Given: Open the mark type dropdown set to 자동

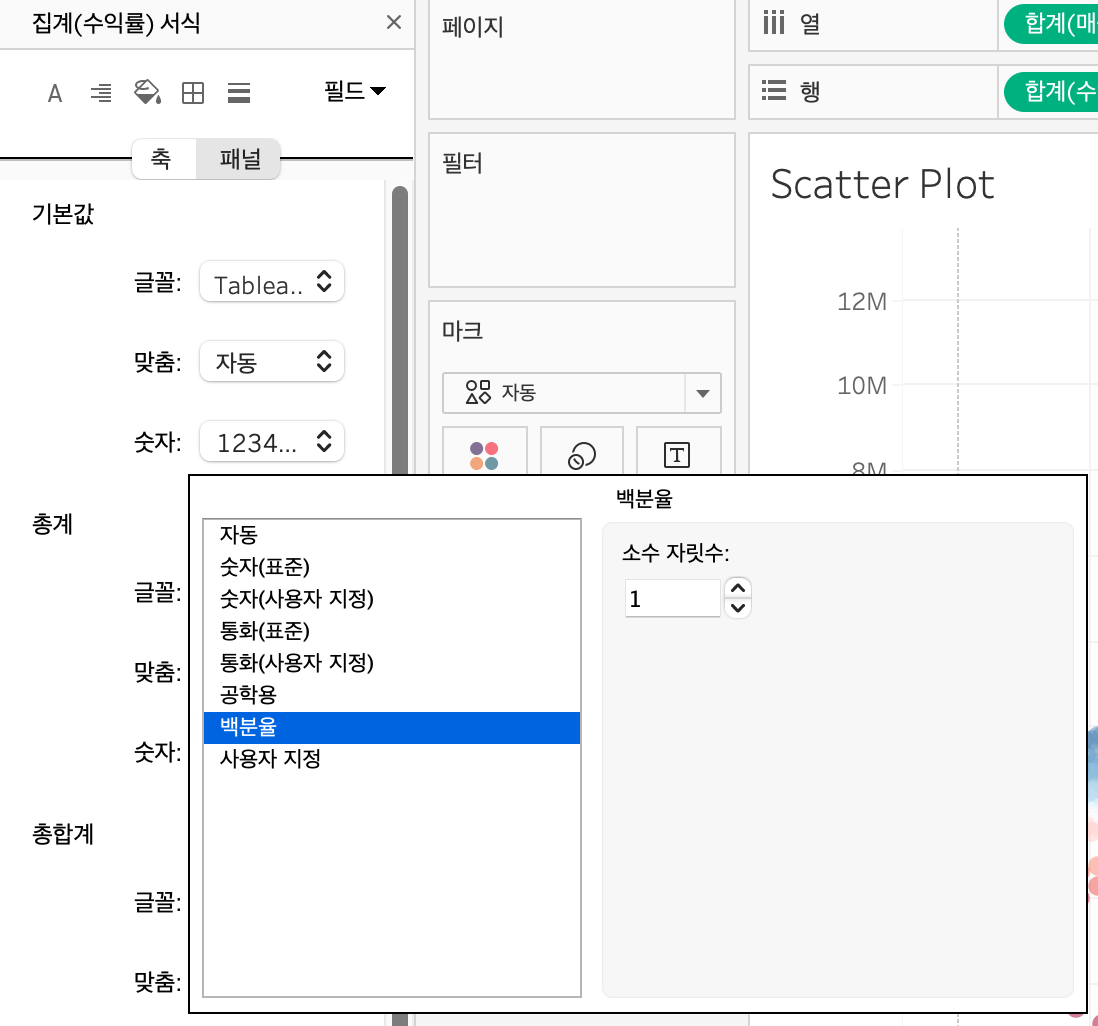Looking at the screenshot, I should (x=581, y=393).
